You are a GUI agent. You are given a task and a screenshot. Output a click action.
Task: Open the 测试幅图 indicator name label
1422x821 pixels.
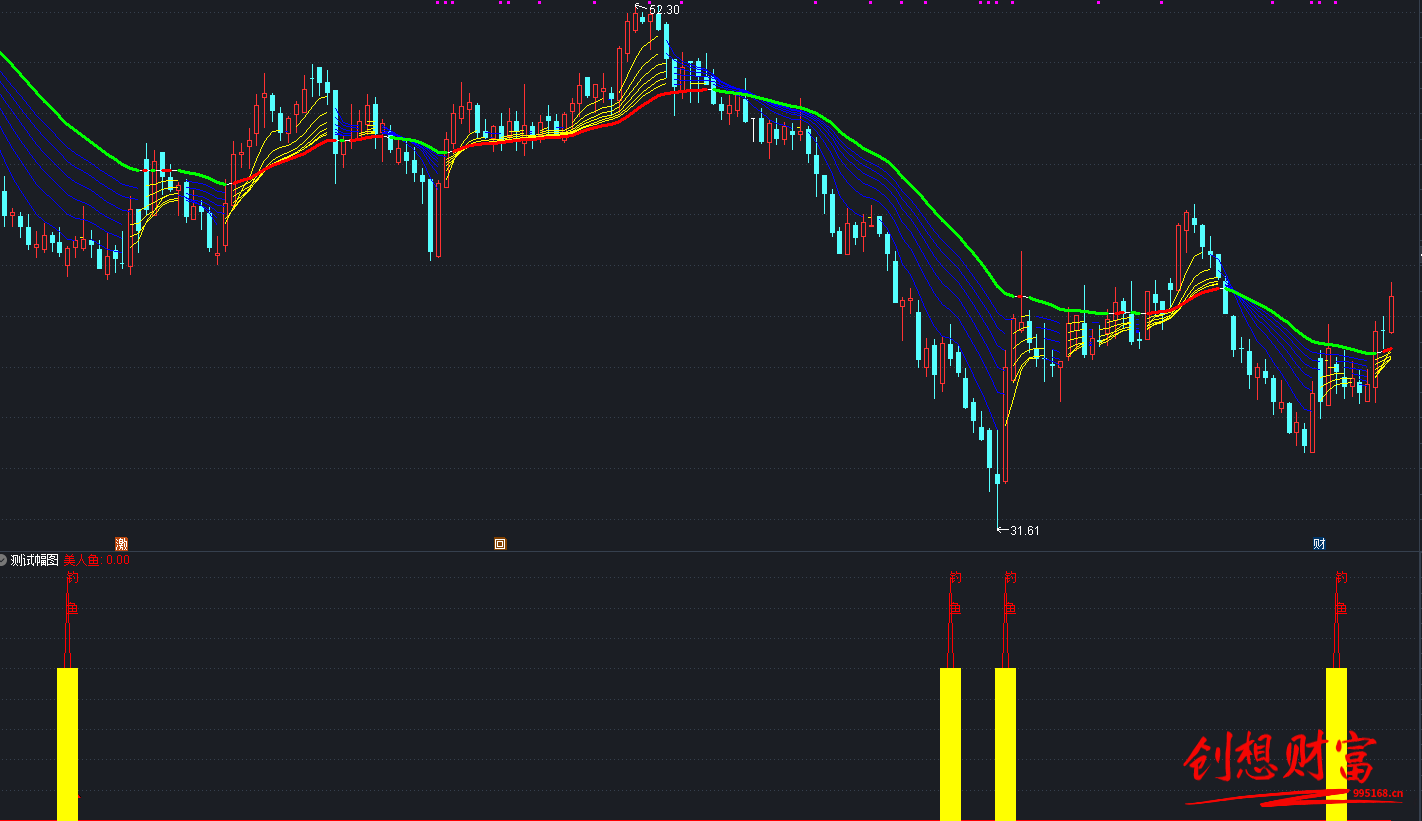[x=35, y=560]
